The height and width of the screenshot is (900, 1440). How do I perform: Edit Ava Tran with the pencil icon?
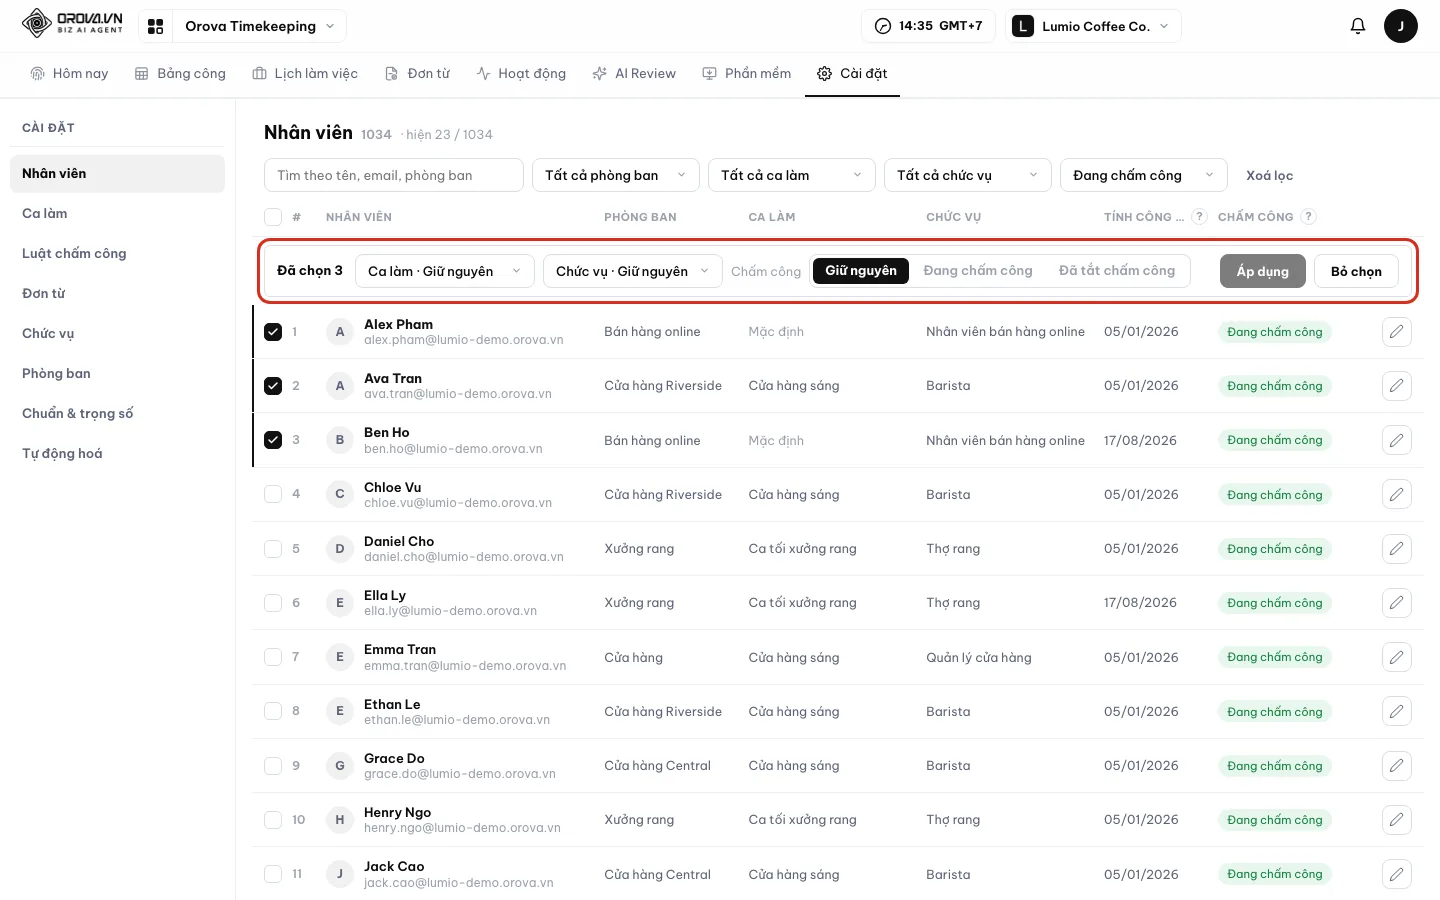click(x=1396, y=386)
